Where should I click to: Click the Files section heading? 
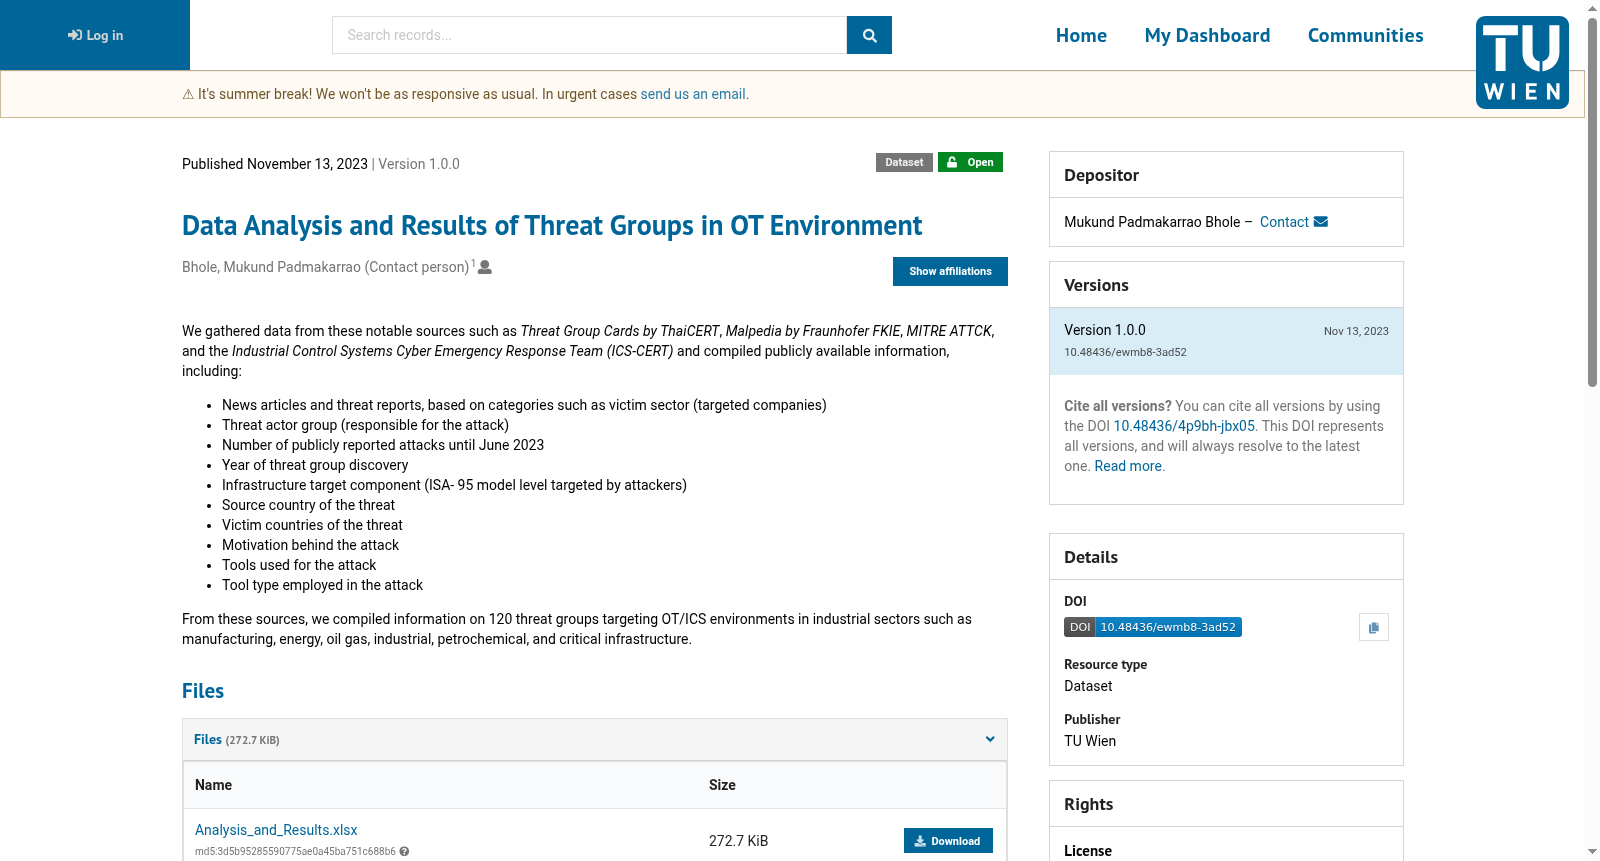click(203, 691)
